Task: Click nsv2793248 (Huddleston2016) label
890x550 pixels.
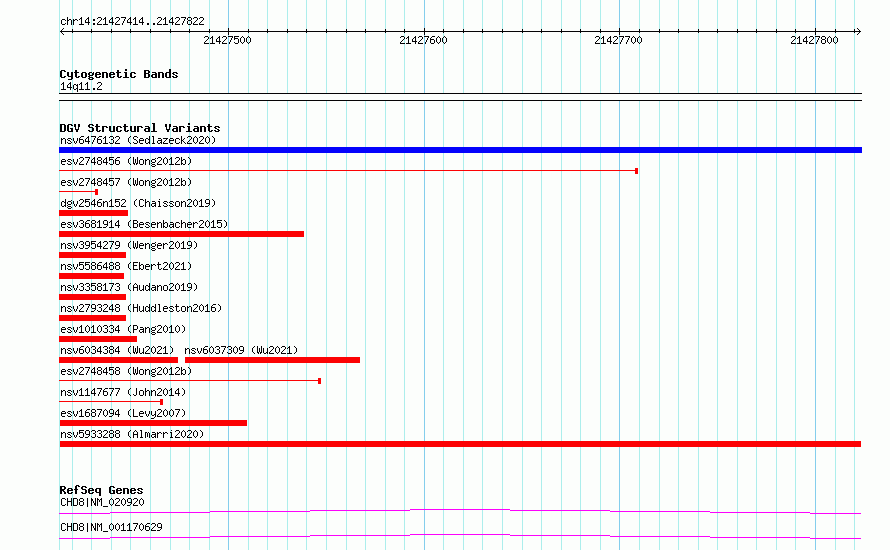Action: (141, 308)
